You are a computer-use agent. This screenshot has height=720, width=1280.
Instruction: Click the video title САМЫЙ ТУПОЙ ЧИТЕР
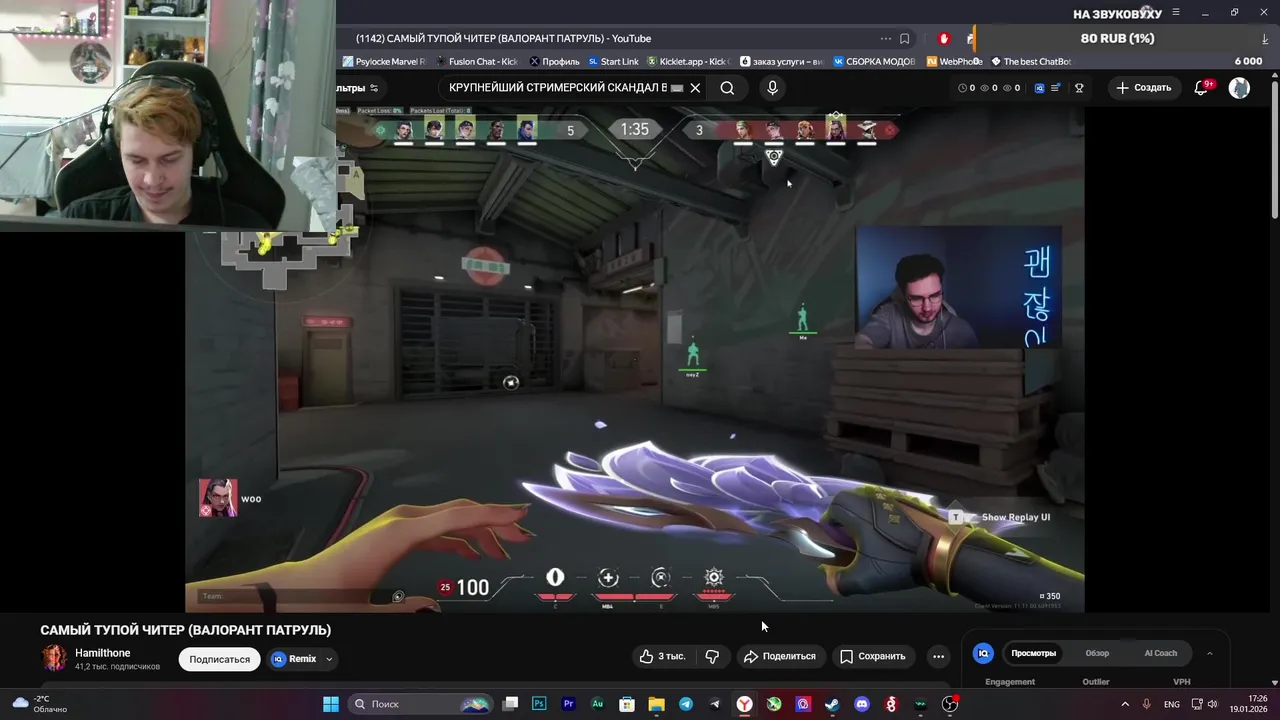[186, 630]
